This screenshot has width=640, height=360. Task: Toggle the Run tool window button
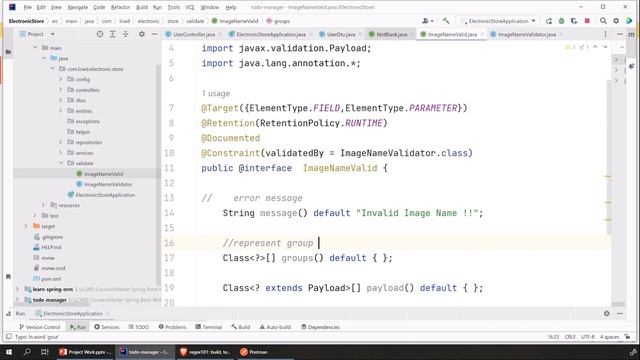78,327
